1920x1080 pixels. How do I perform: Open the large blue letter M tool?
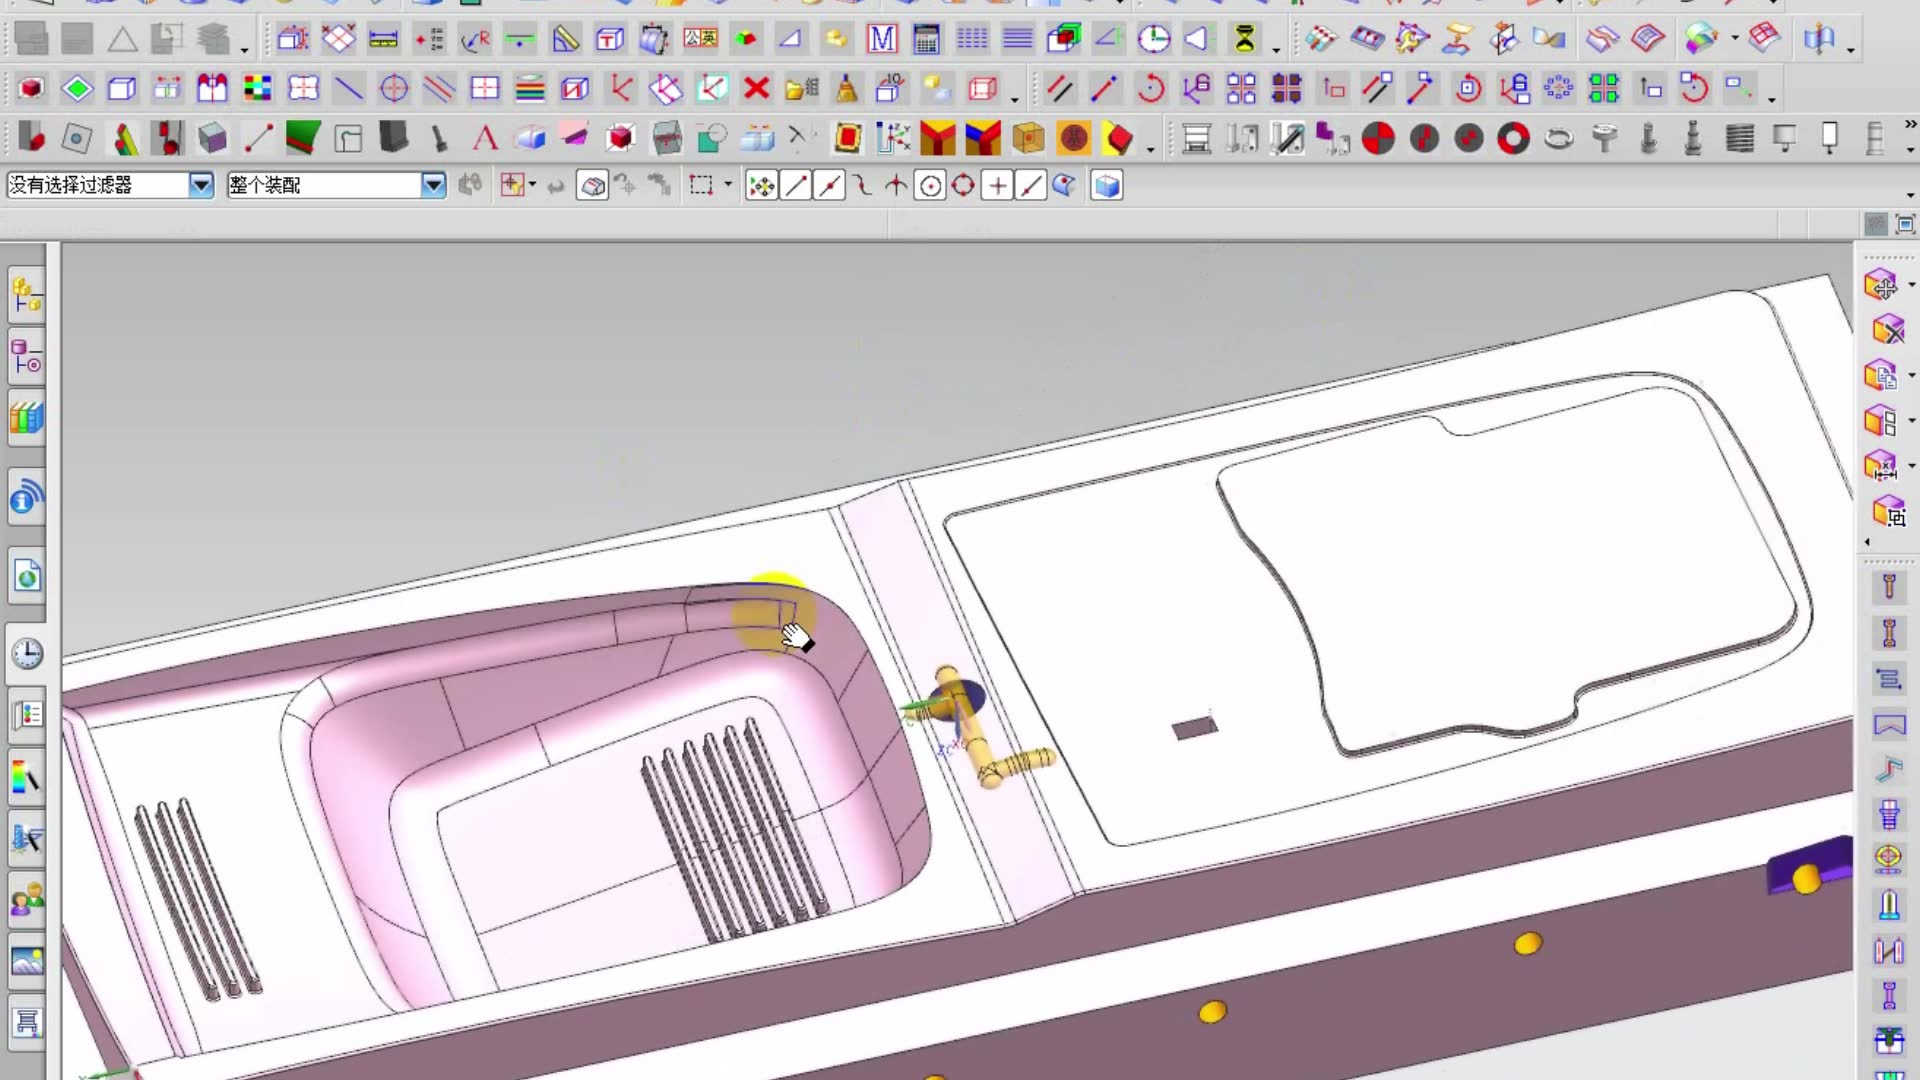point(882,40)
